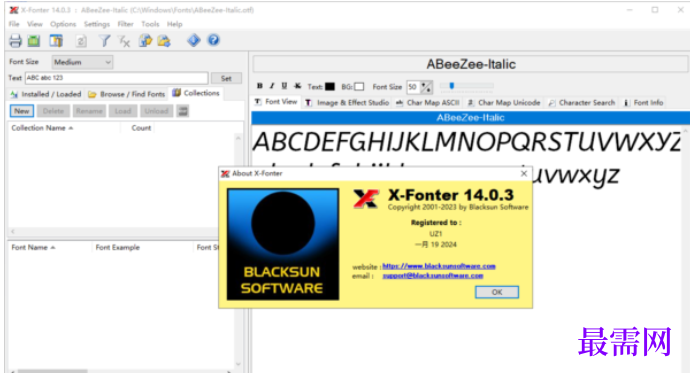Viewport: 690px width, 373px height.
Task: Click the Count column header
Action: coord(141,128)
